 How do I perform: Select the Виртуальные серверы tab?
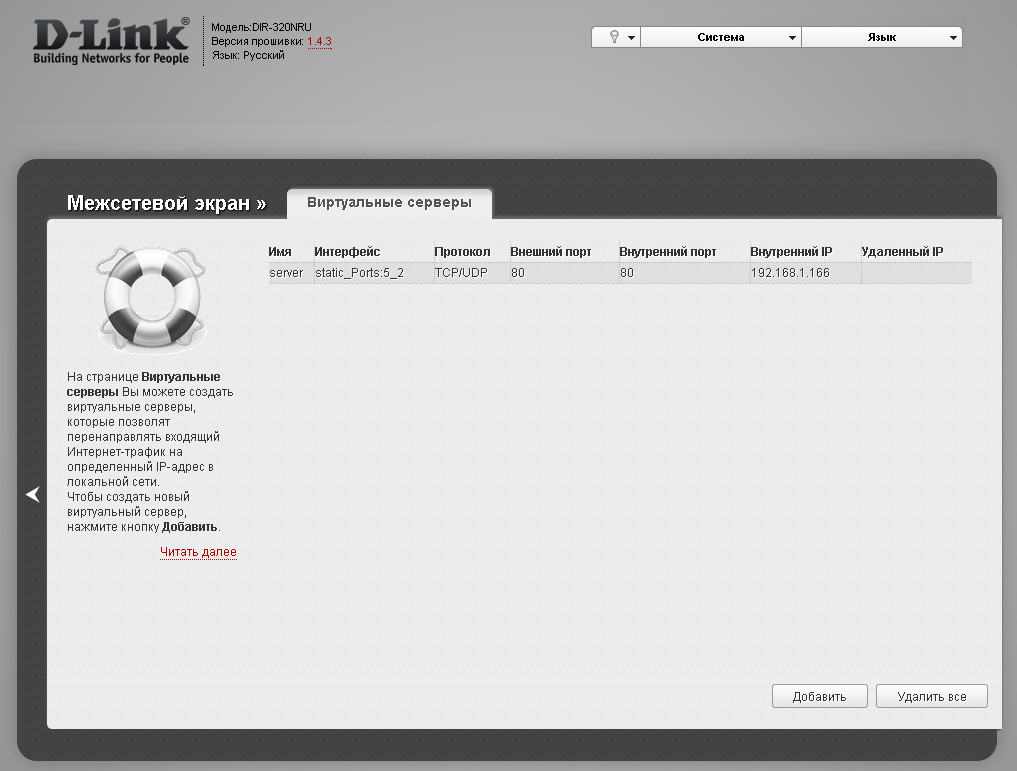coord(389,203)
